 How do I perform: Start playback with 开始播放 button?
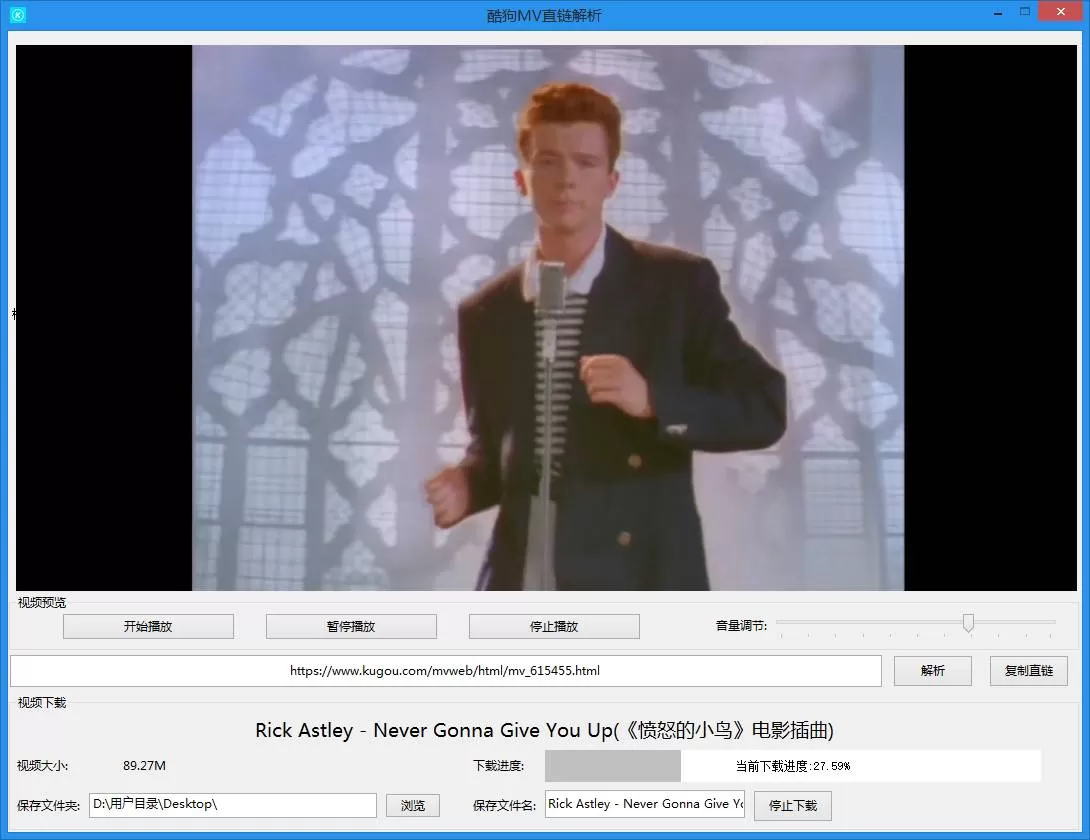148,627
